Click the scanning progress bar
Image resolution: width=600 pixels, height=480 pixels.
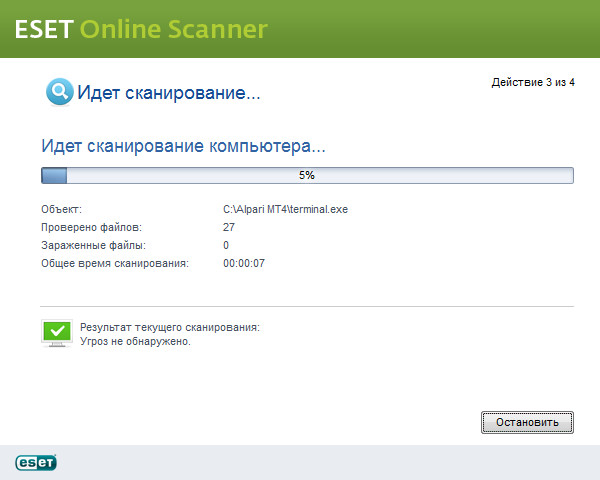click(x=307, y=175)
